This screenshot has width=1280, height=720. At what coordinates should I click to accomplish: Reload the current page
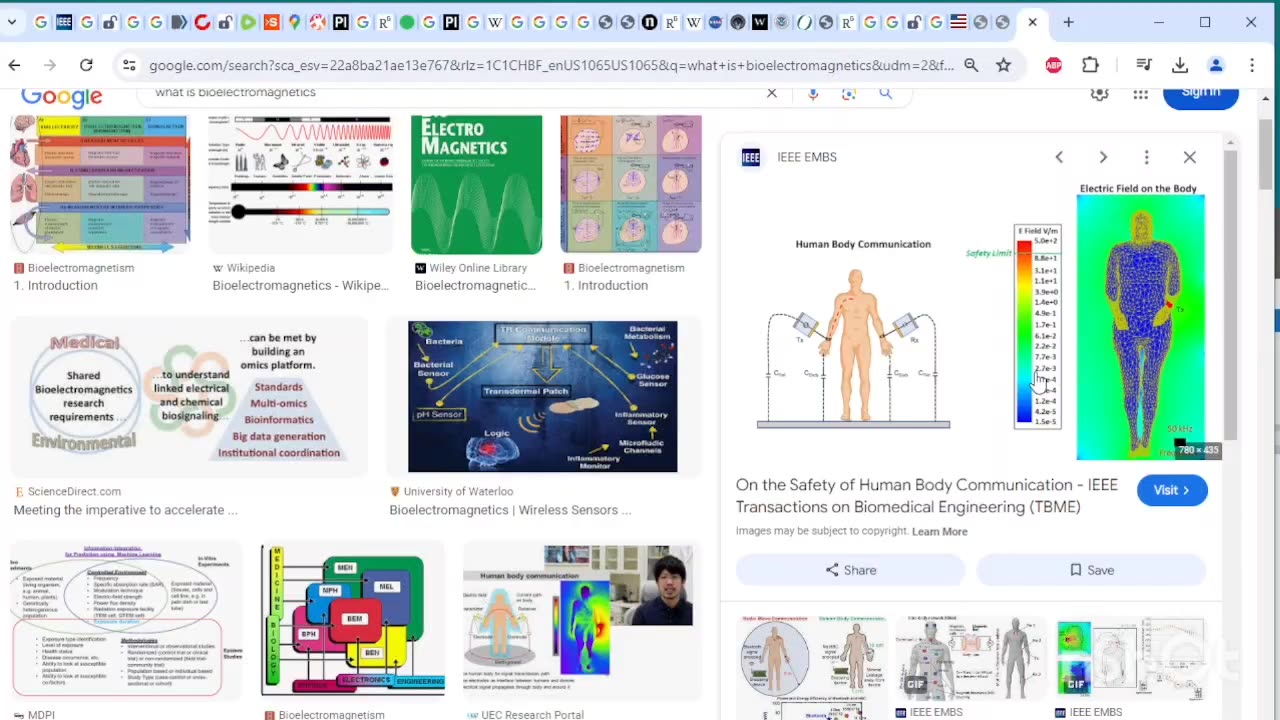click(86, 65)
